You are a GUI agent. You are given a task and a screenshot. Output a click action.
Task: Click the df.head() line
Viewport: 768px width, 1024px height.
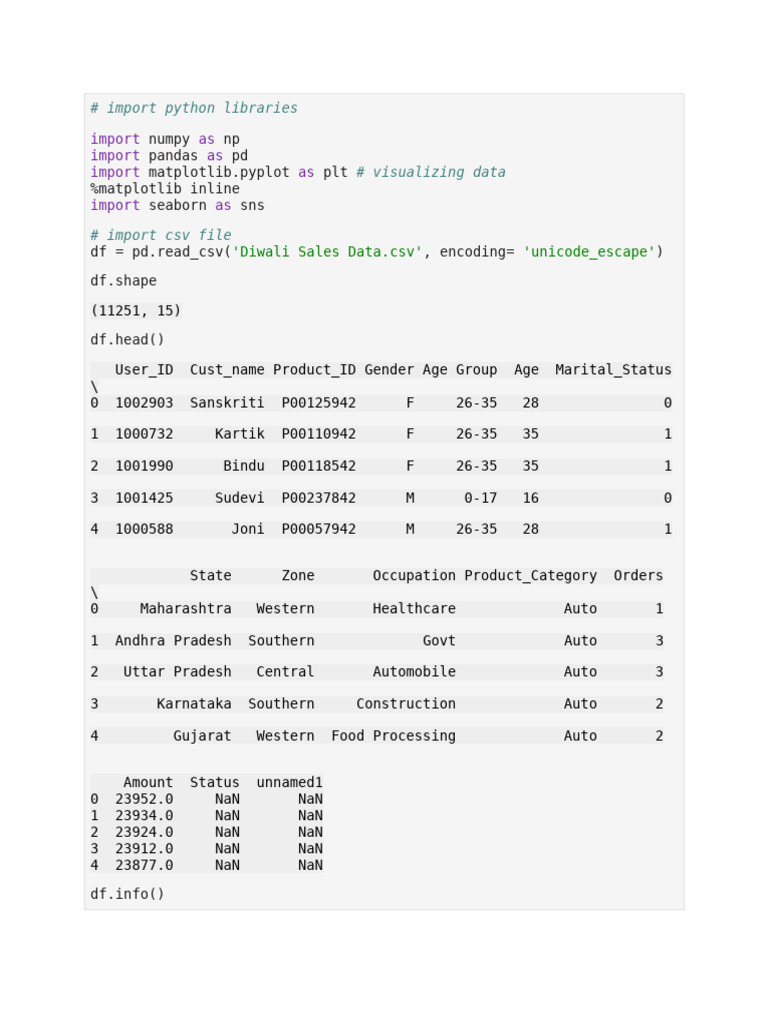pos(127,340)
